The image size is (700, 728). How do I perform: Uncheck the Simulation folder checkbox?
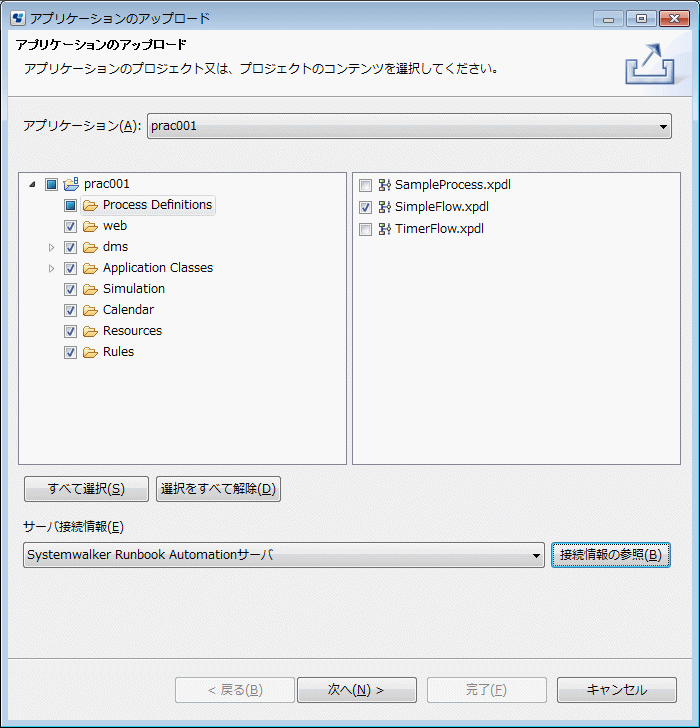[70, 289]
